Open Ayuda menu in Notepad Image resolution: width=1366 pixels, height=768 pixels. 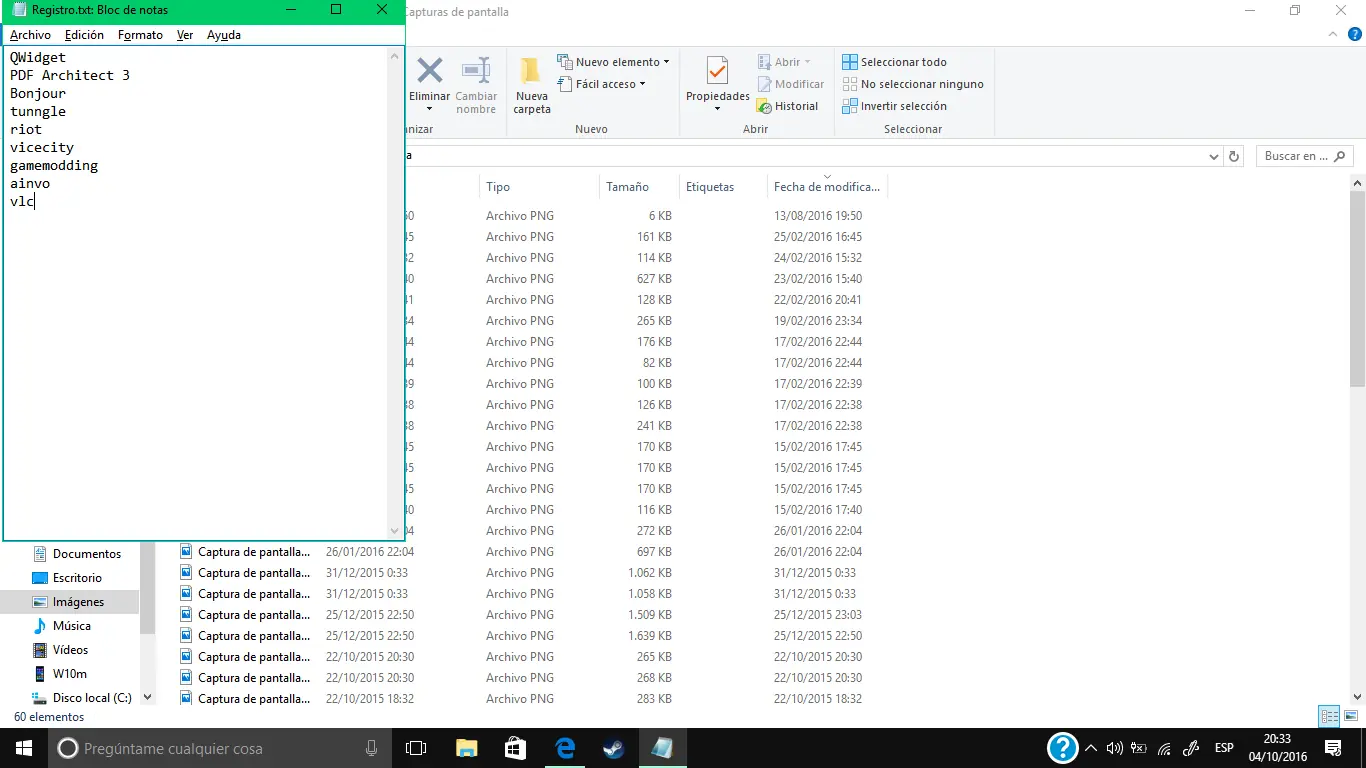(224, 35)
